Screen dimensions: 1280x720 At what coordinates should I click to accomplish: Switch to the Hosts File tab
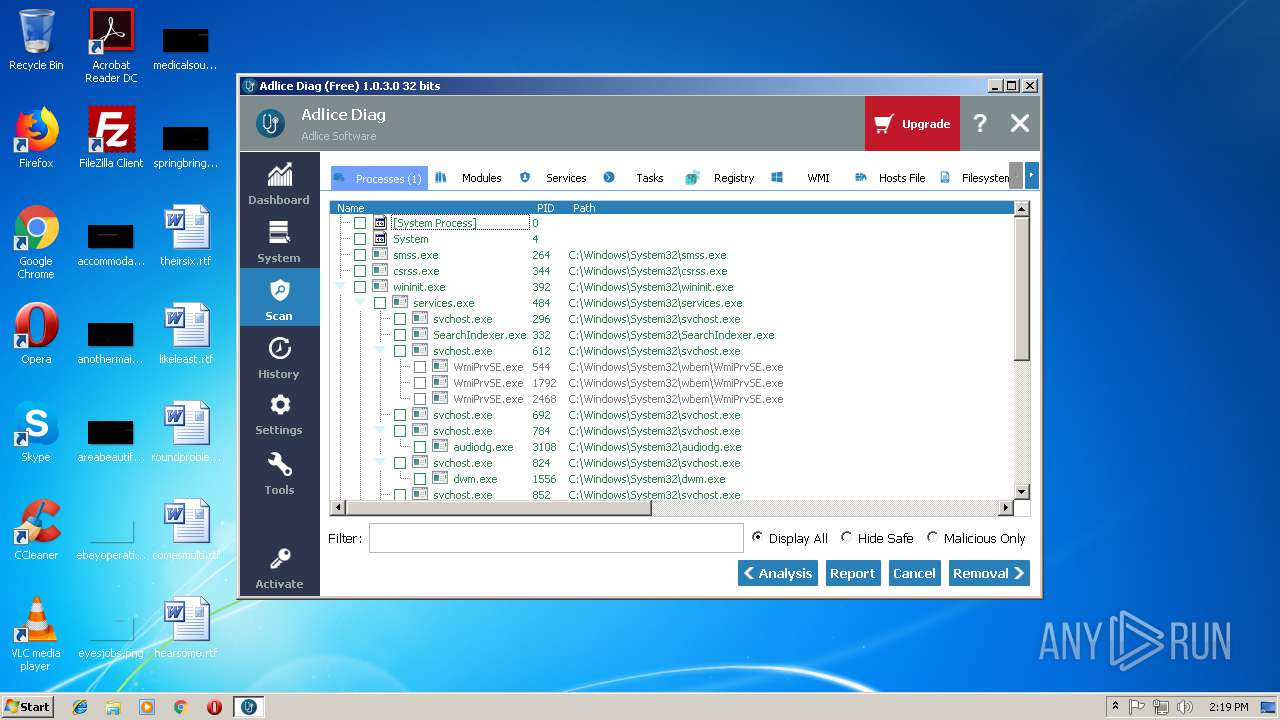[891, 178]
